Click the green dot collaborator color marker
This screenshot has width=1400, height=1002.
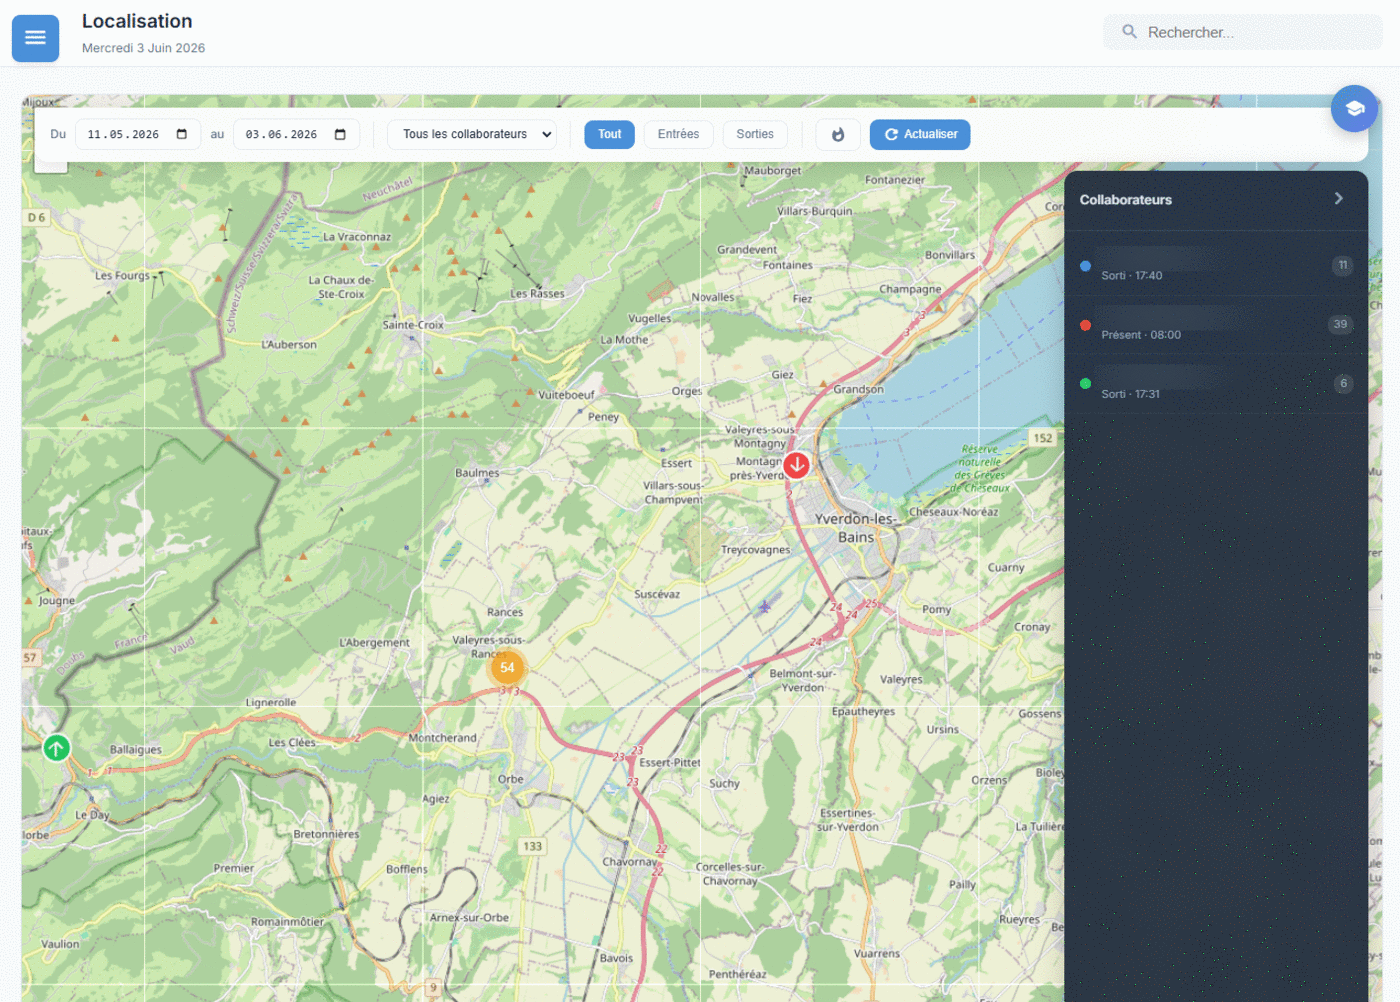[1085, 384]
